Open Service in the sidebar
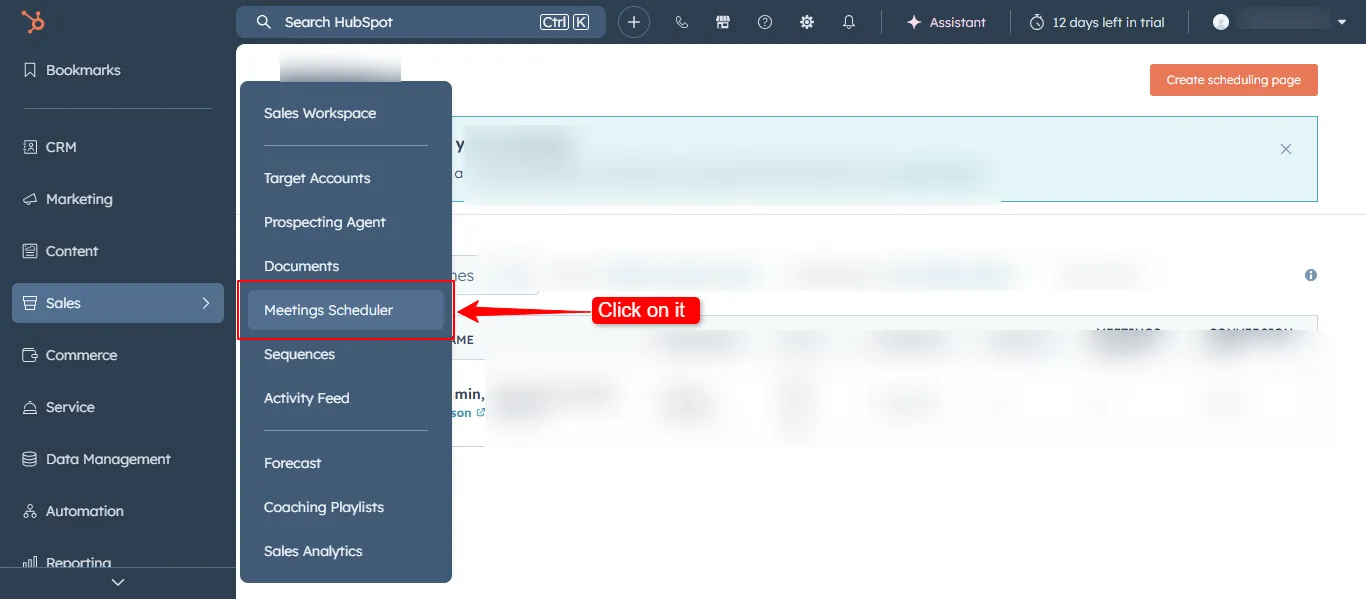 coord(118,407)
